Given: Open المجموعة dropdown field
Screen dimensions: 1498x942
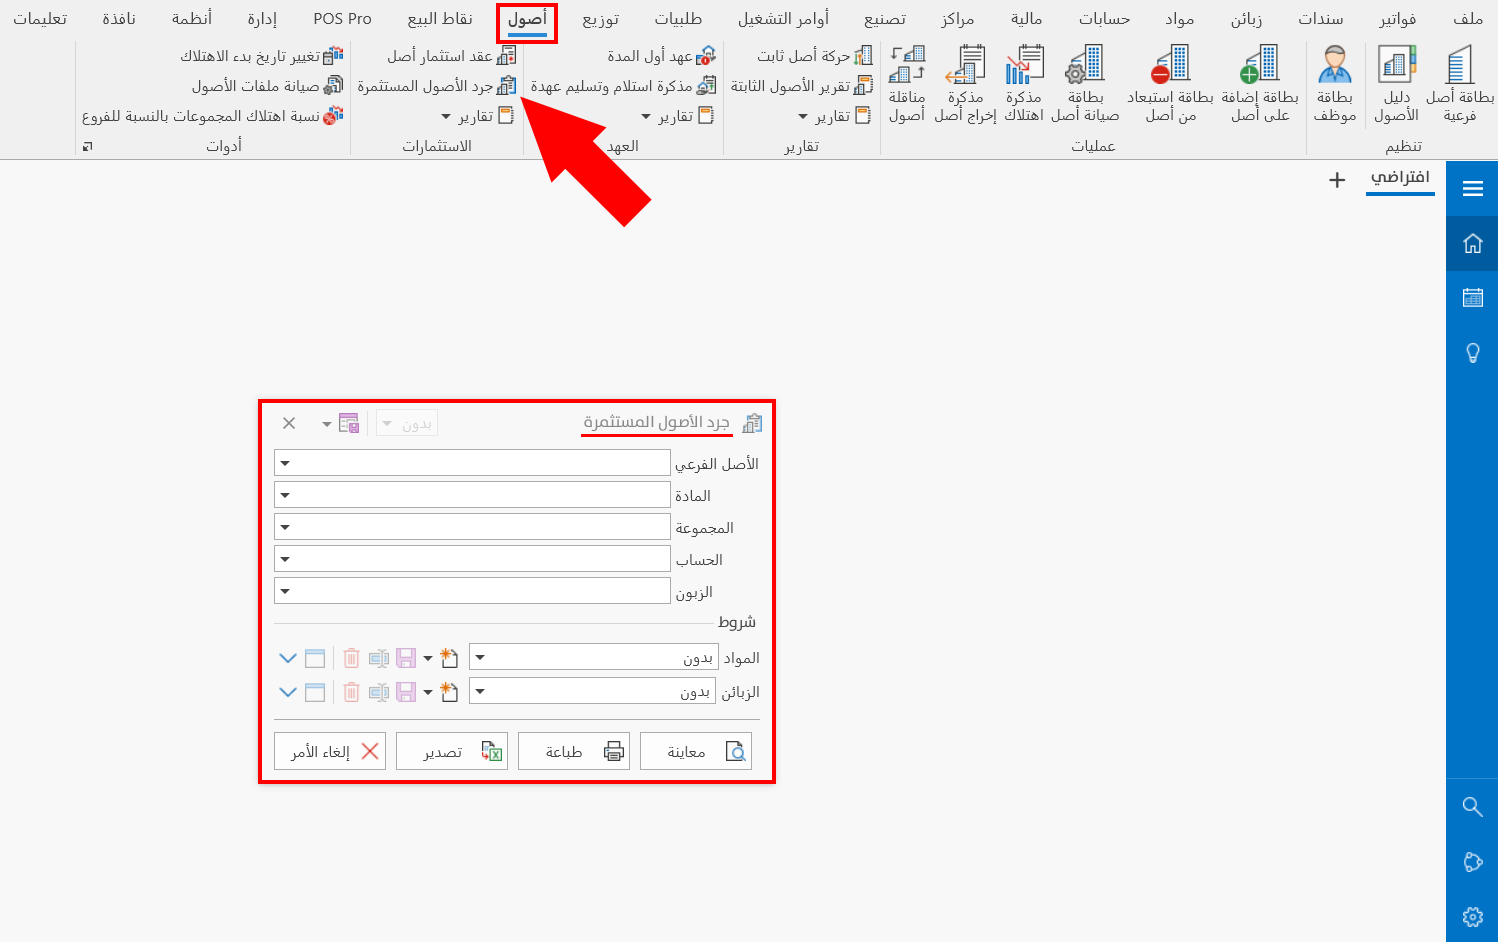Looking at the screenshot, I should click(x=472, y=527).
